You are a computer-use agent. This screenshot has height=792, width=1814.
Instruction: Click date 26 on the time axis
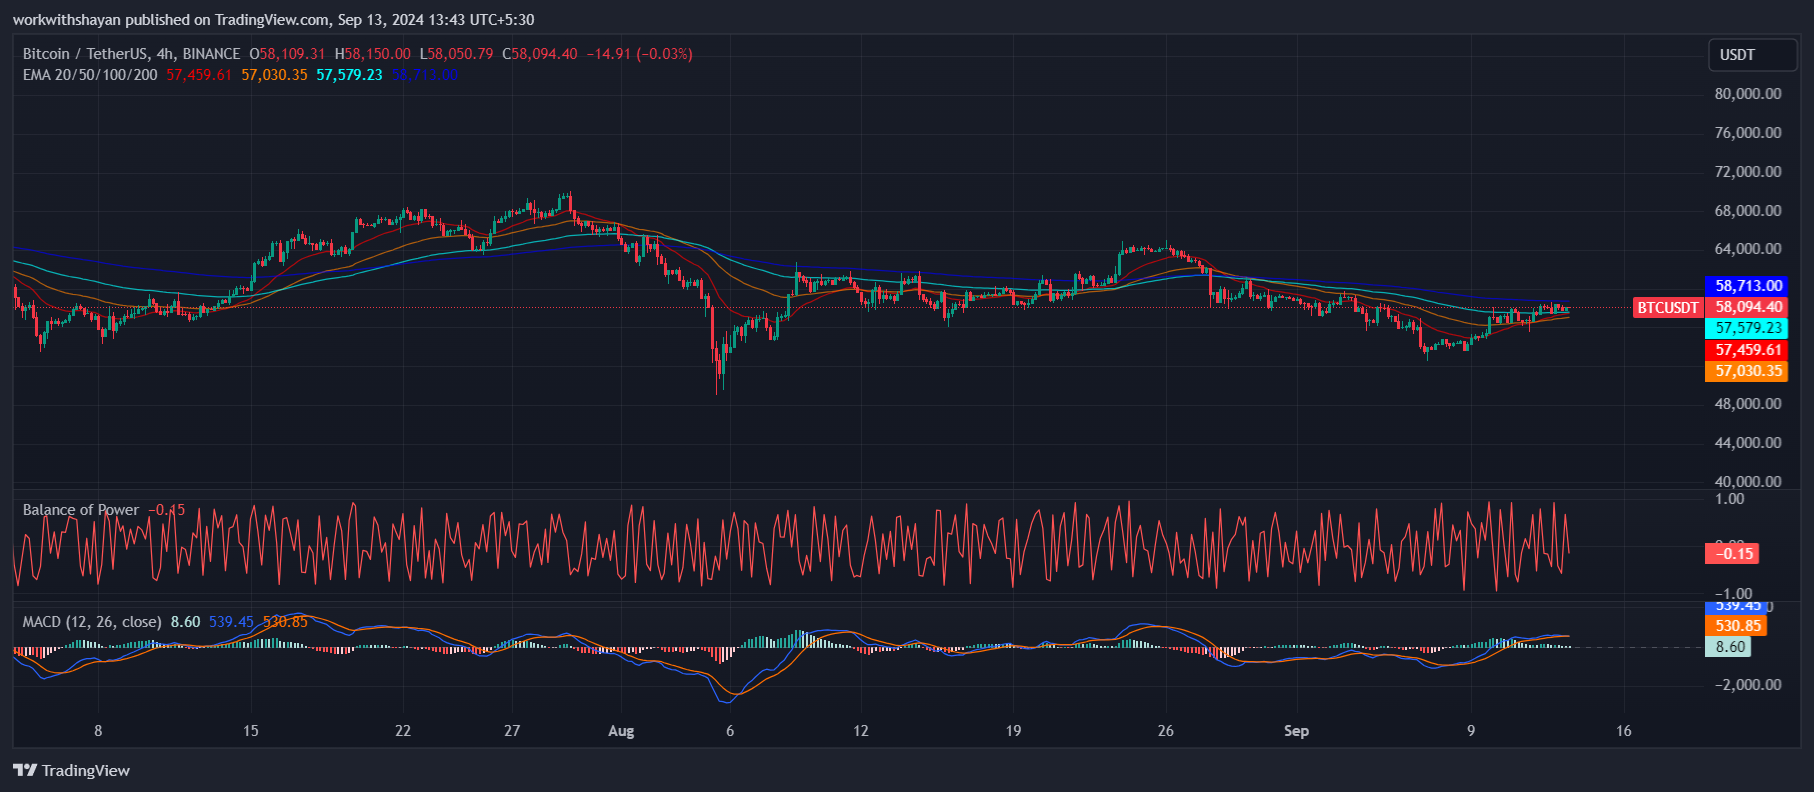coord(1166,731)
